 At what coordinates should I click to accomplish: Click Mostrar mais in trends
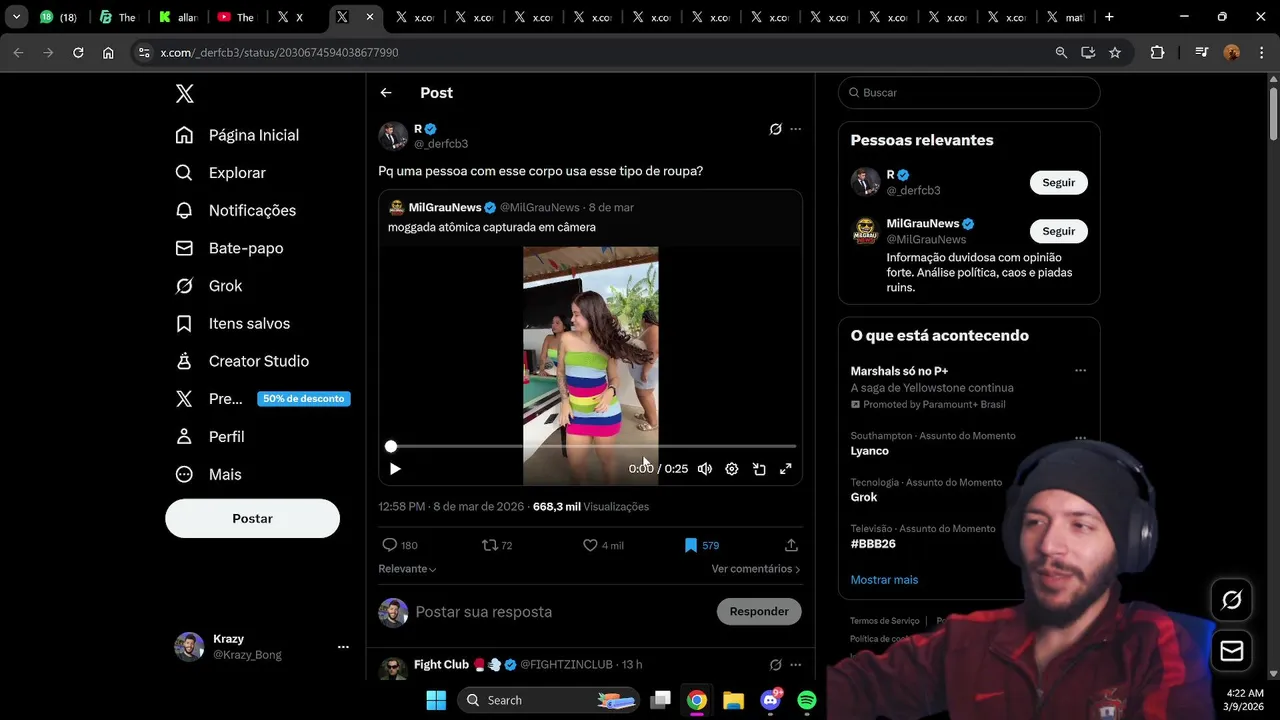884,580
